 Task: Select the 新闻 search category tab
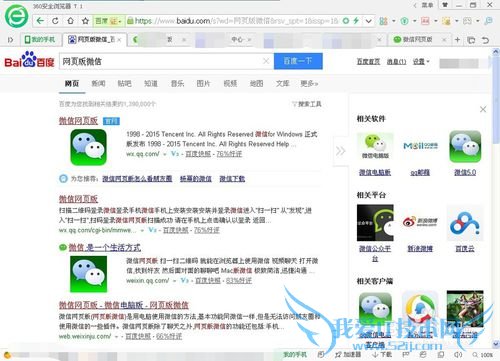coord(98,83)
